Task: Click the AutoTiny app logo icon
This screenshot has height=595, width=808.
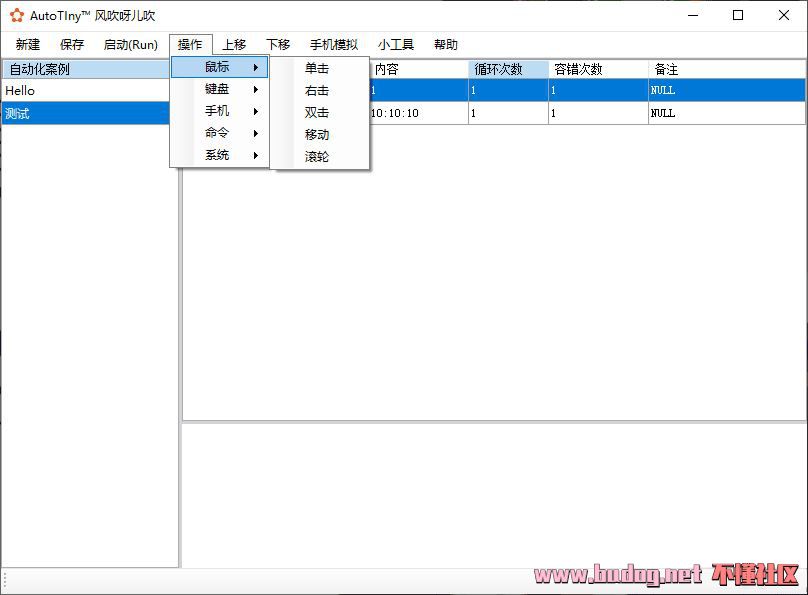Action: coord(16,16)
